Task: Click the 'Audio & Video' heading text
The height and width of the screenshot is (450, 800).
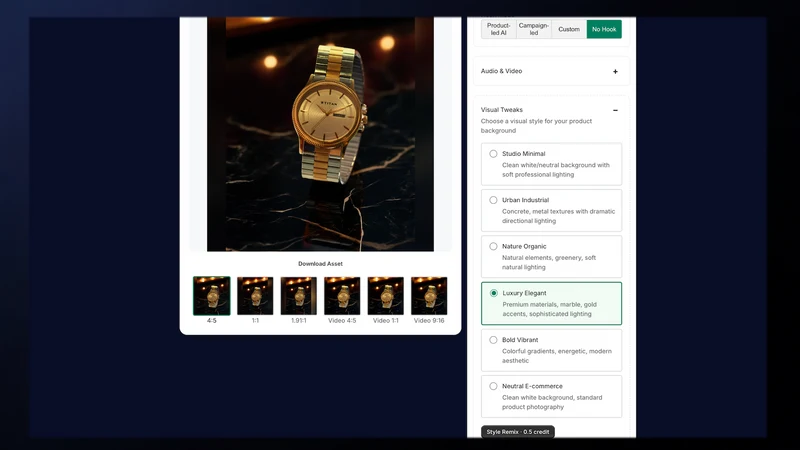Action: tap(501, 71)
